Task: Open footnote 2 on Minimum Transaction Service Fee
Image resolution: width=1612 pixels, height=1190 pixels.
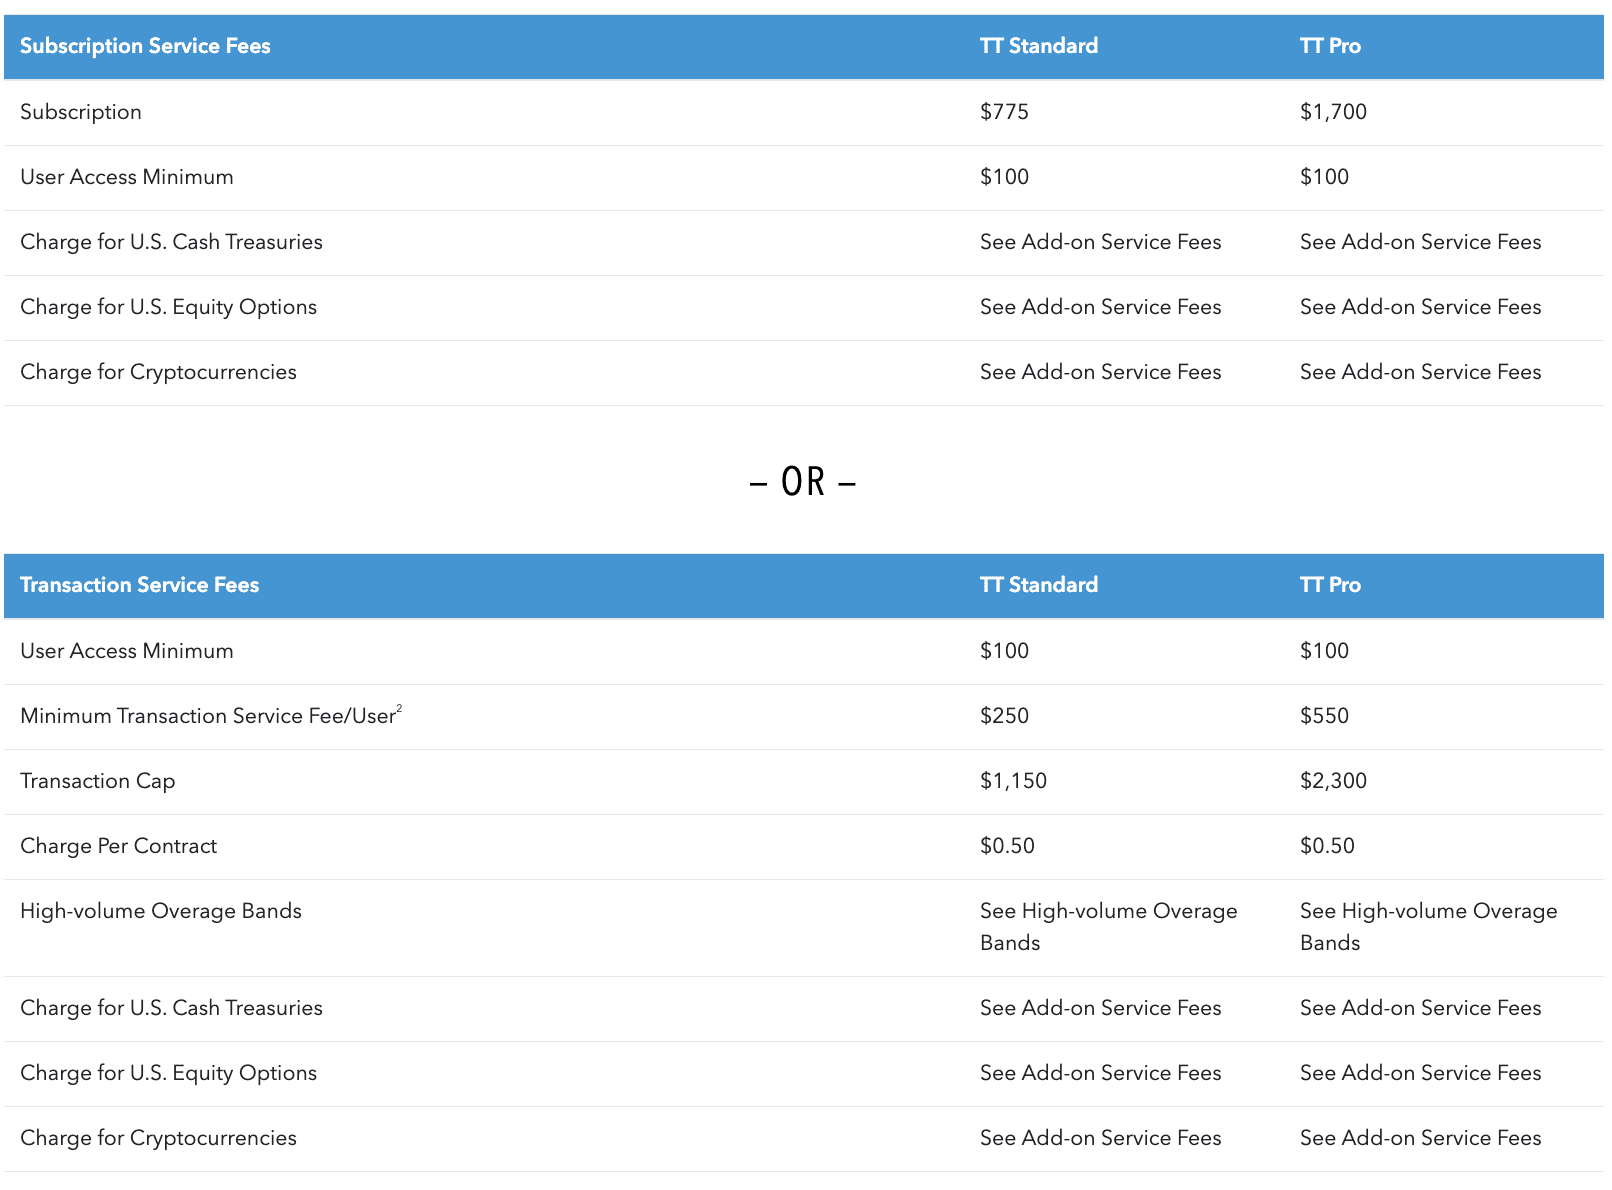Action: [399, 709]
